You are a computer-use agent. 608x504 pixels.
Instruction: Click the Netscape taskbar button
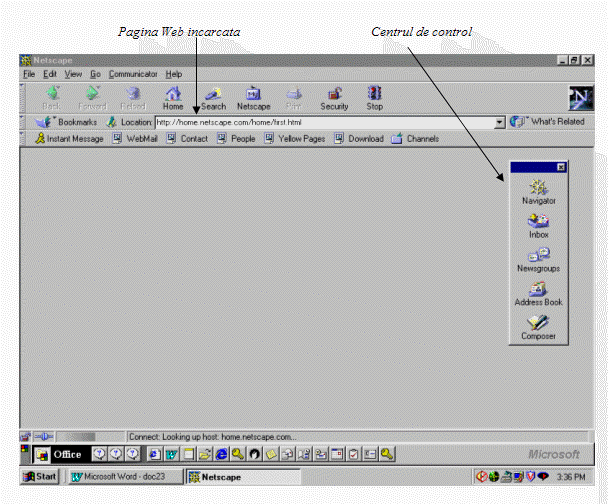pyautogui.click(x=244, y=477)
